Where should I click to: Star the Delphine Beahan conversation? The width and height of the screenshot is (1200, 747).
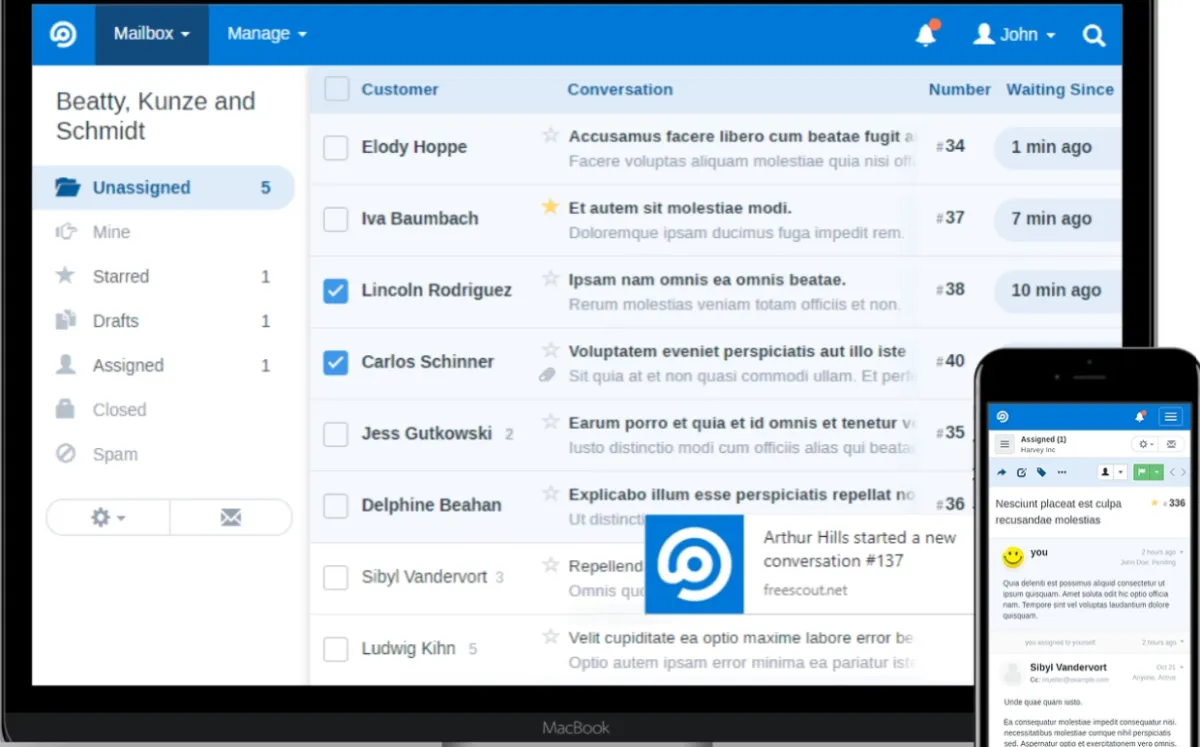550,493
